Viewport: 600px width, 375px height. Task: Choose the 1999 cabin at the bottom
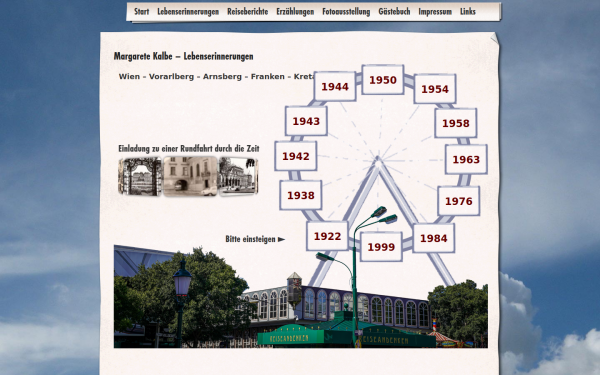pos(381,247)
